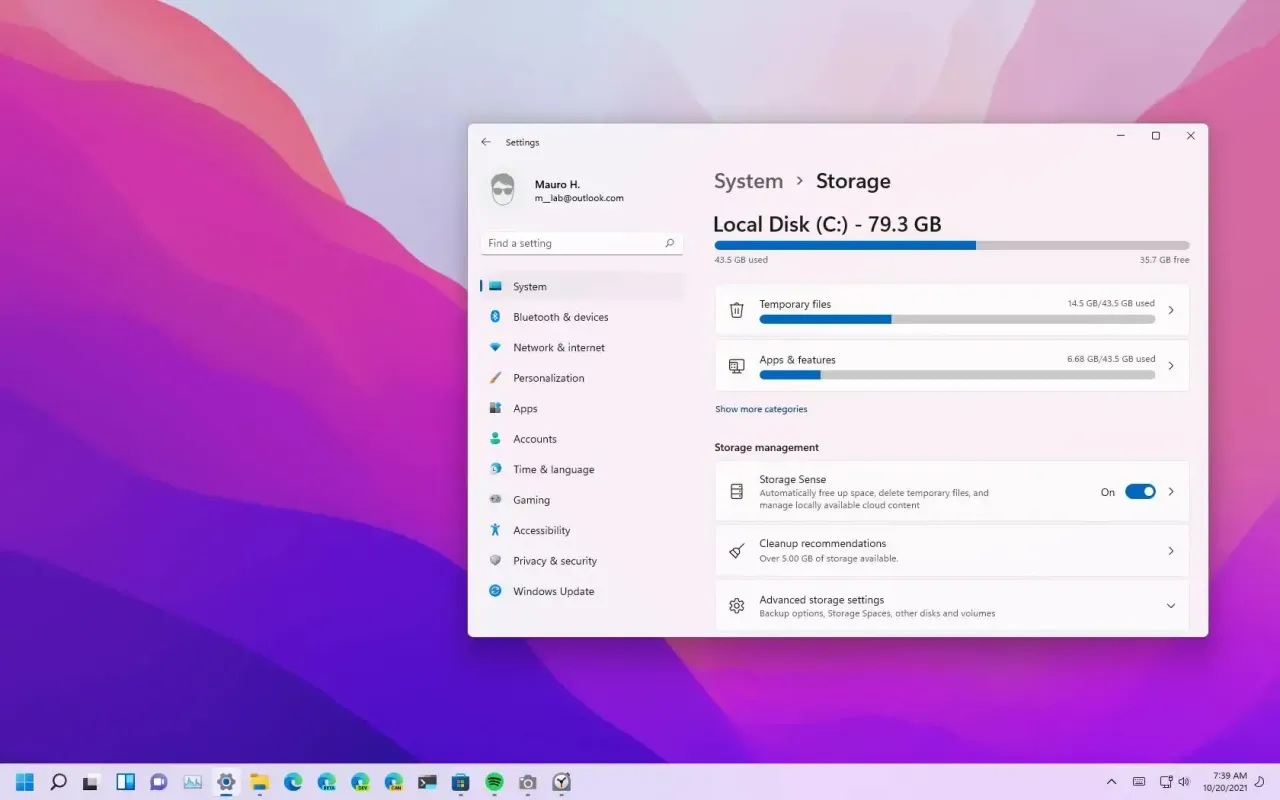Click the Storage Sense drive icon
This screenshot has height=800, width=1280.
737,492
